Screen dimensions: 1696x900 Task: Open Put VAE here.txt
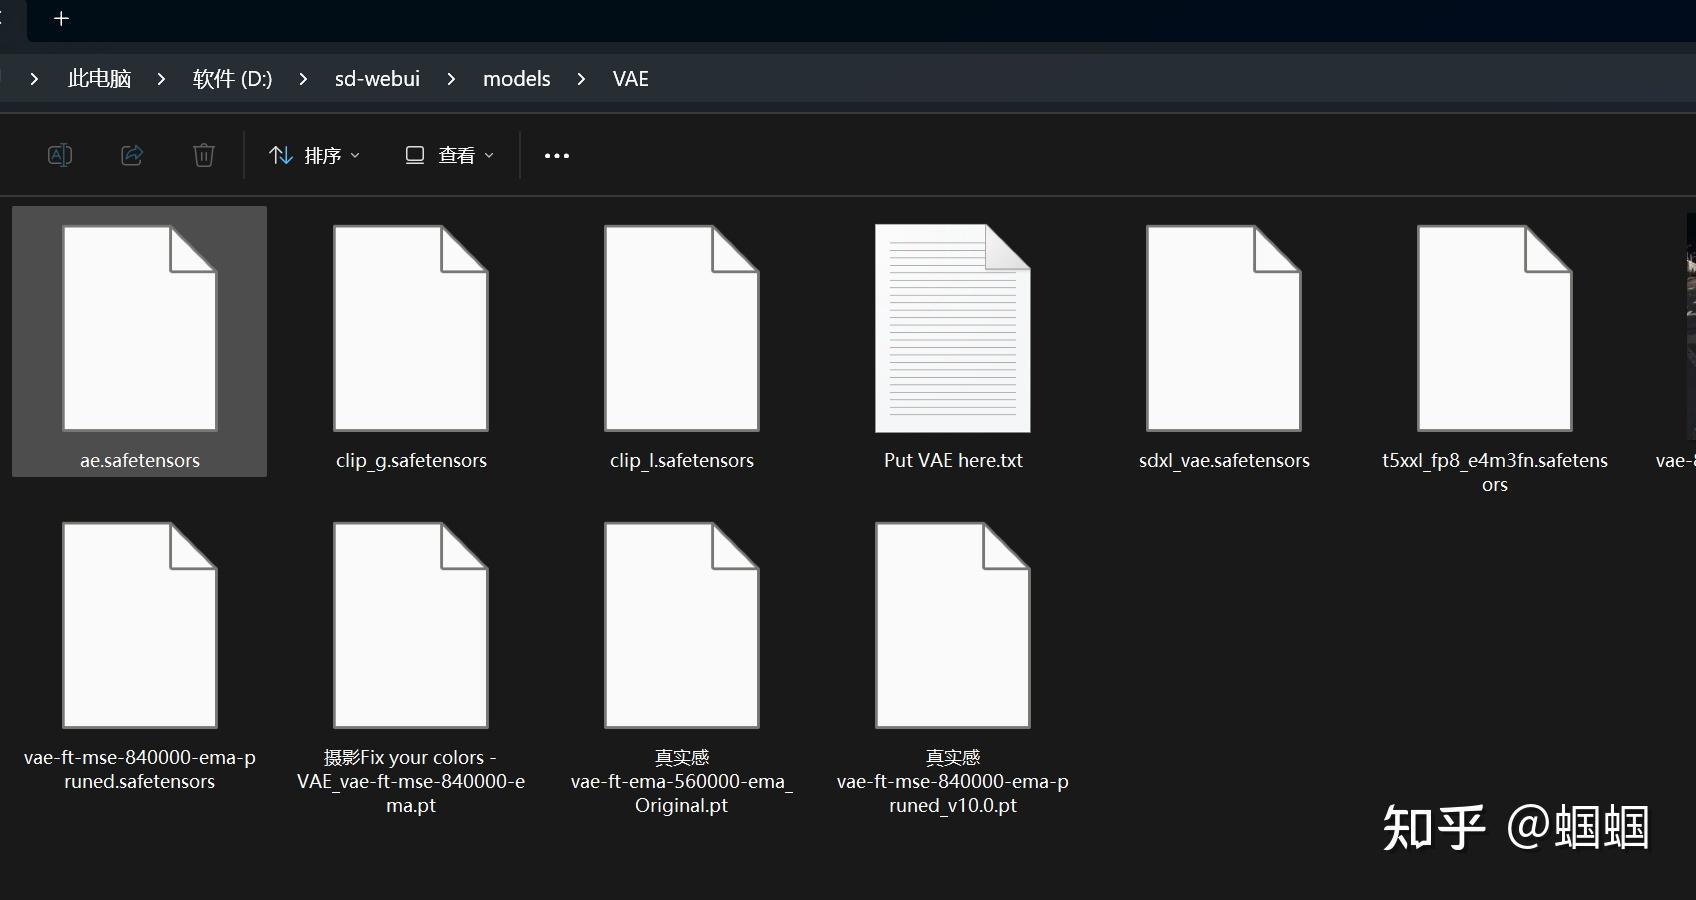pos(952,328)
